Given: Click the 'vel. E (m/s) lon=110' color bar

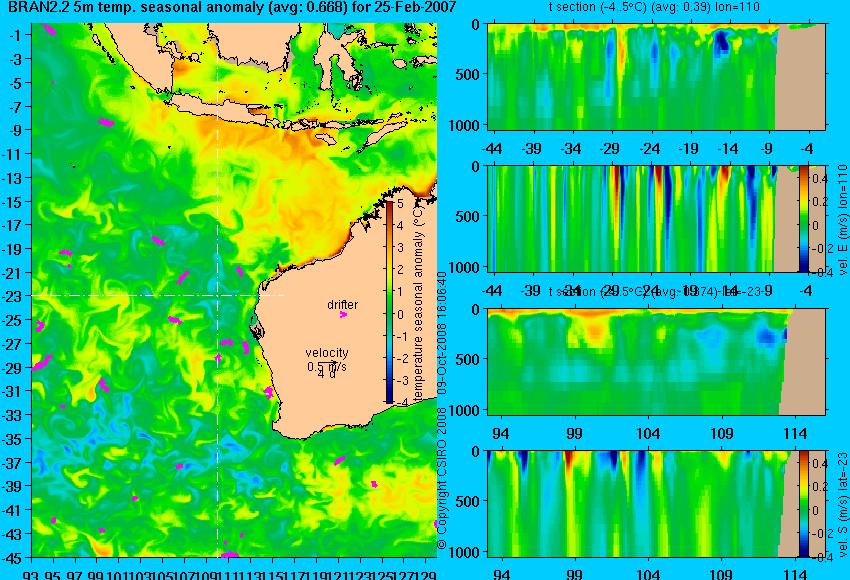Looking at the screenshot, I should (x=803, y=219).
